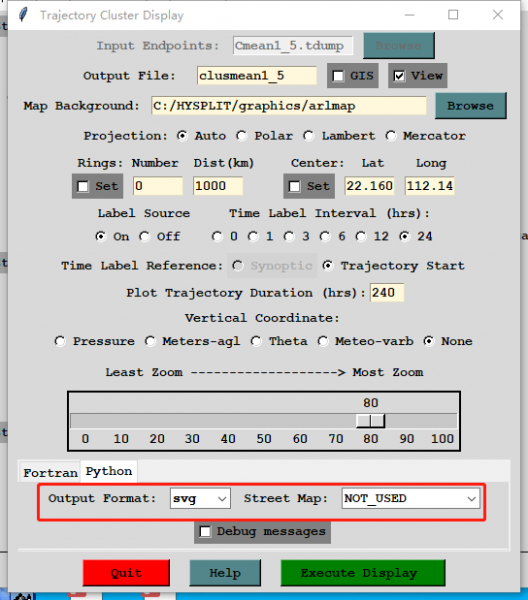Enable the GIS checkbox

click(338, 76)
